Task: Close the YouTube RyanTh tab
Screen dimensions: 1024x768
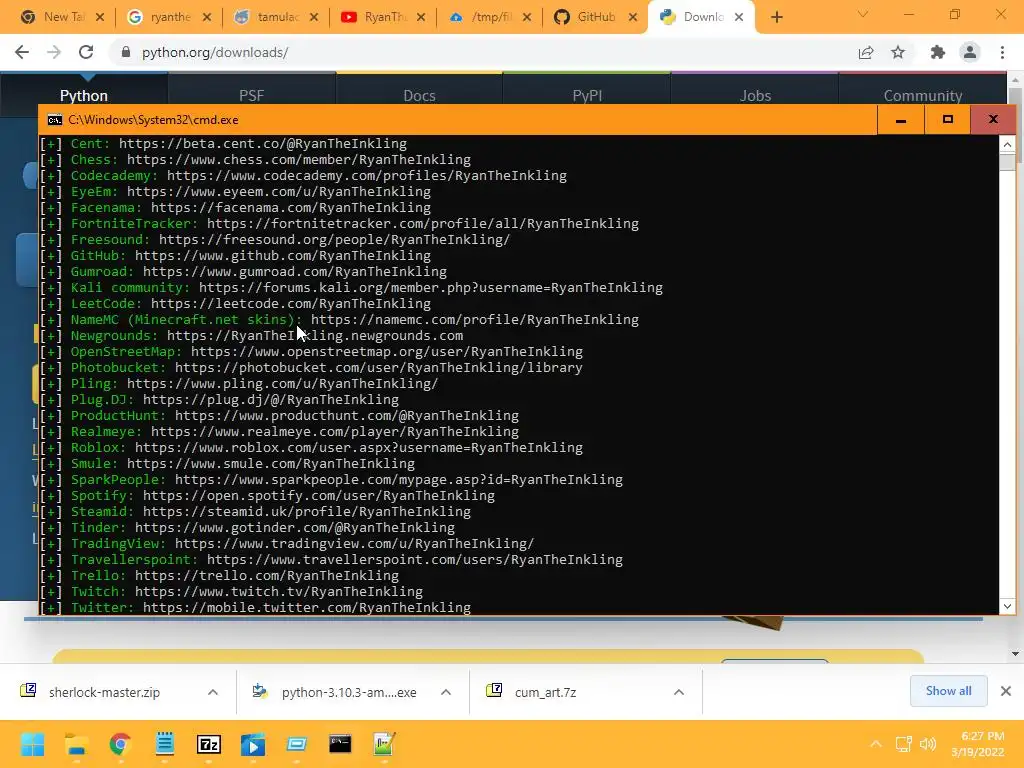Action: [421, 17]
